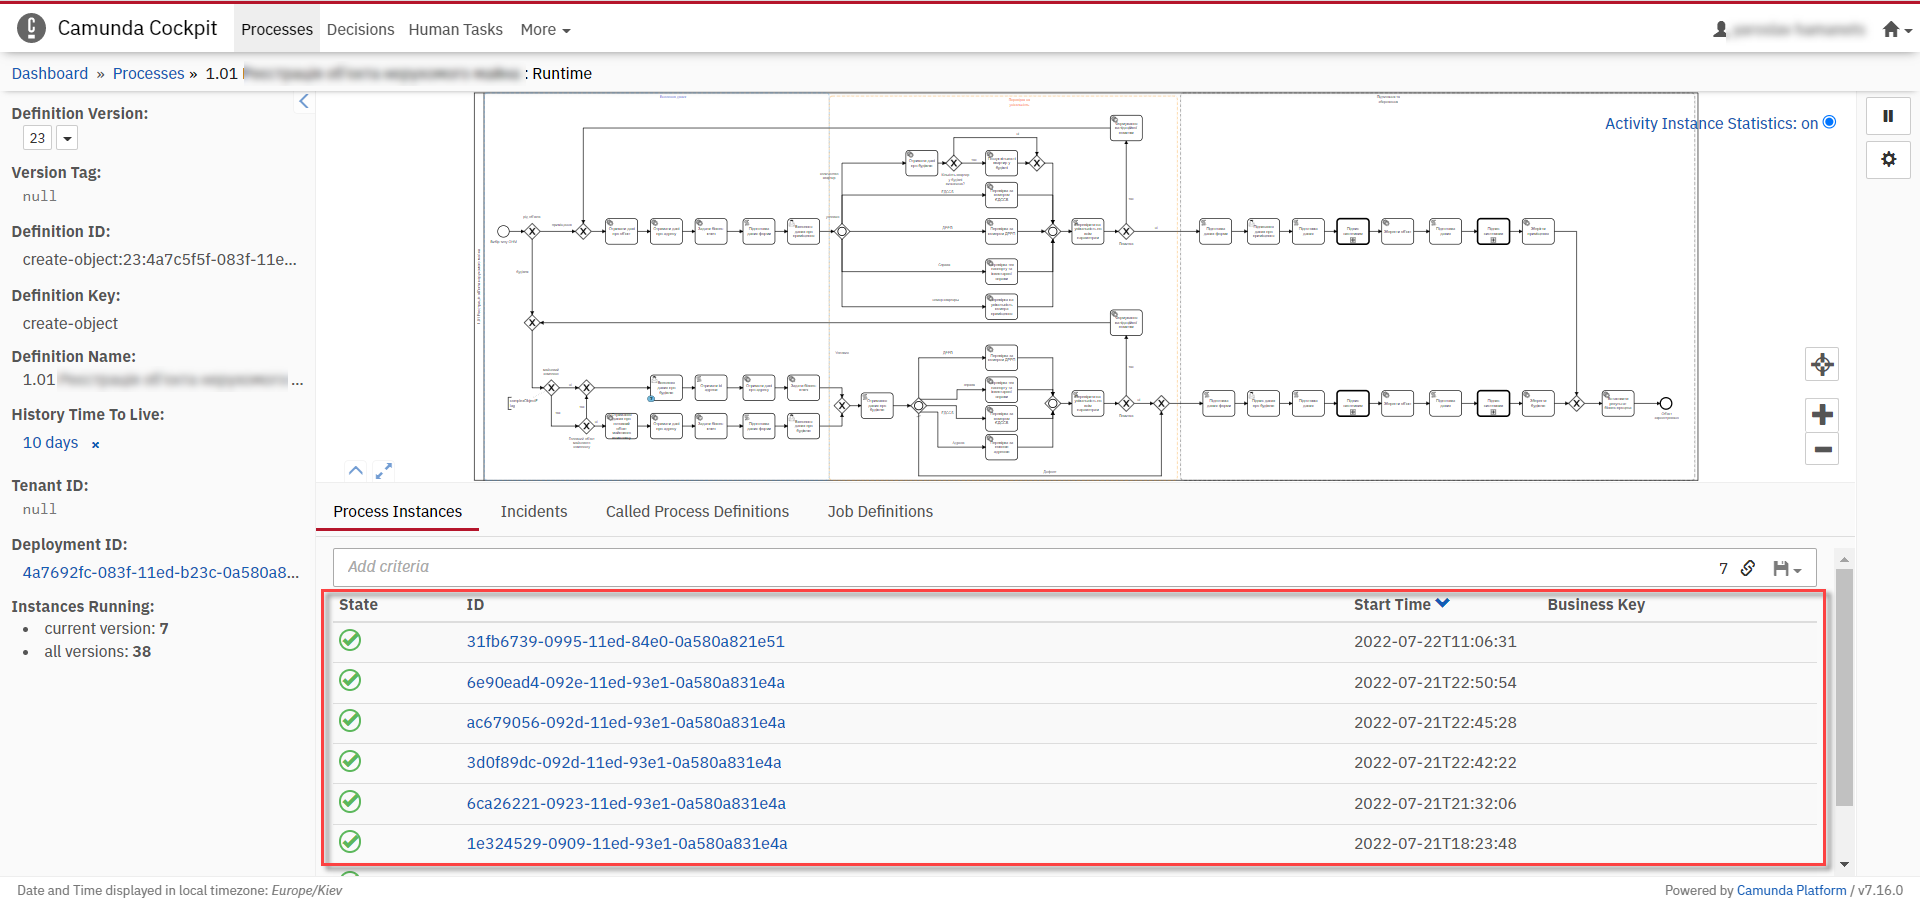Image resolution: width=1920 pixels, height=902 pixels.
Task: Remove History Time To Live value
Action: point(96,445)
